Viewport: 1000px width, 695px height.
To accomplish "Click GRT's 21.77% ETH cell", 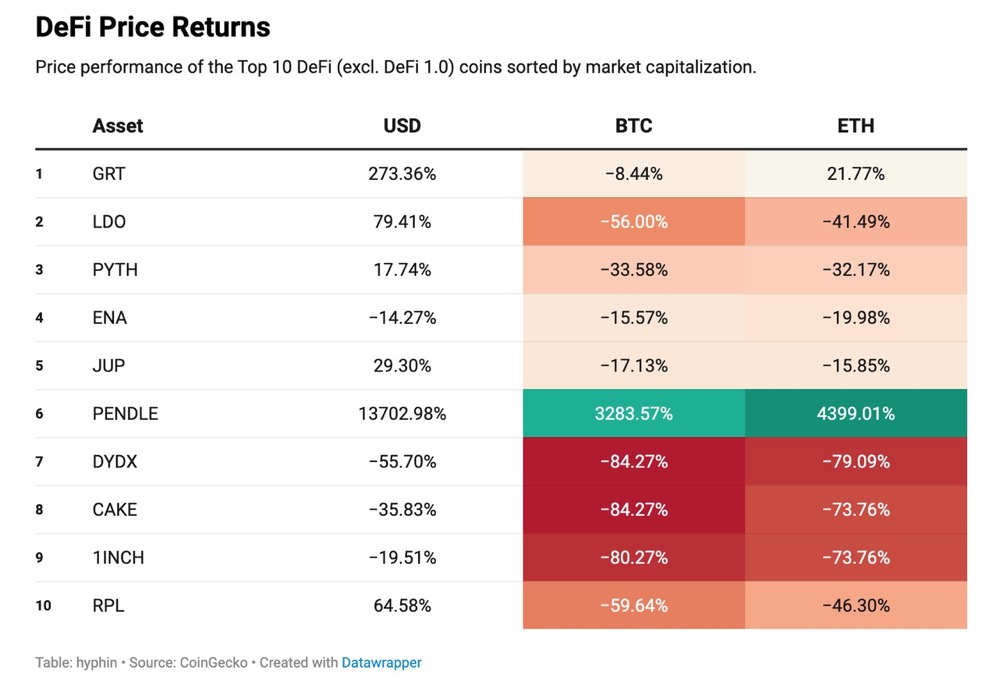I will (855, 174).
